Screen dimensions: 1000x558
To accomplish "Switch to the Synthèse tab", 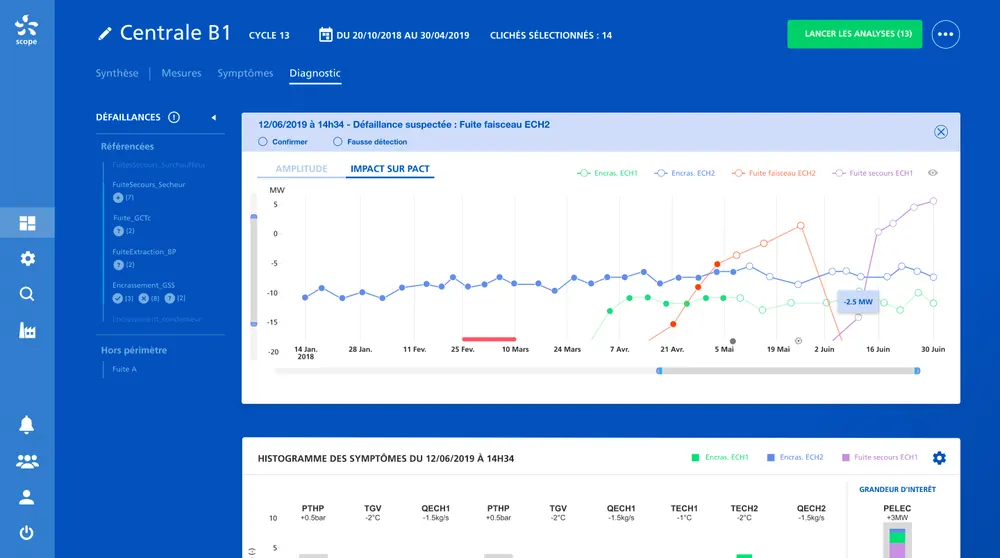I will (117, 73).
